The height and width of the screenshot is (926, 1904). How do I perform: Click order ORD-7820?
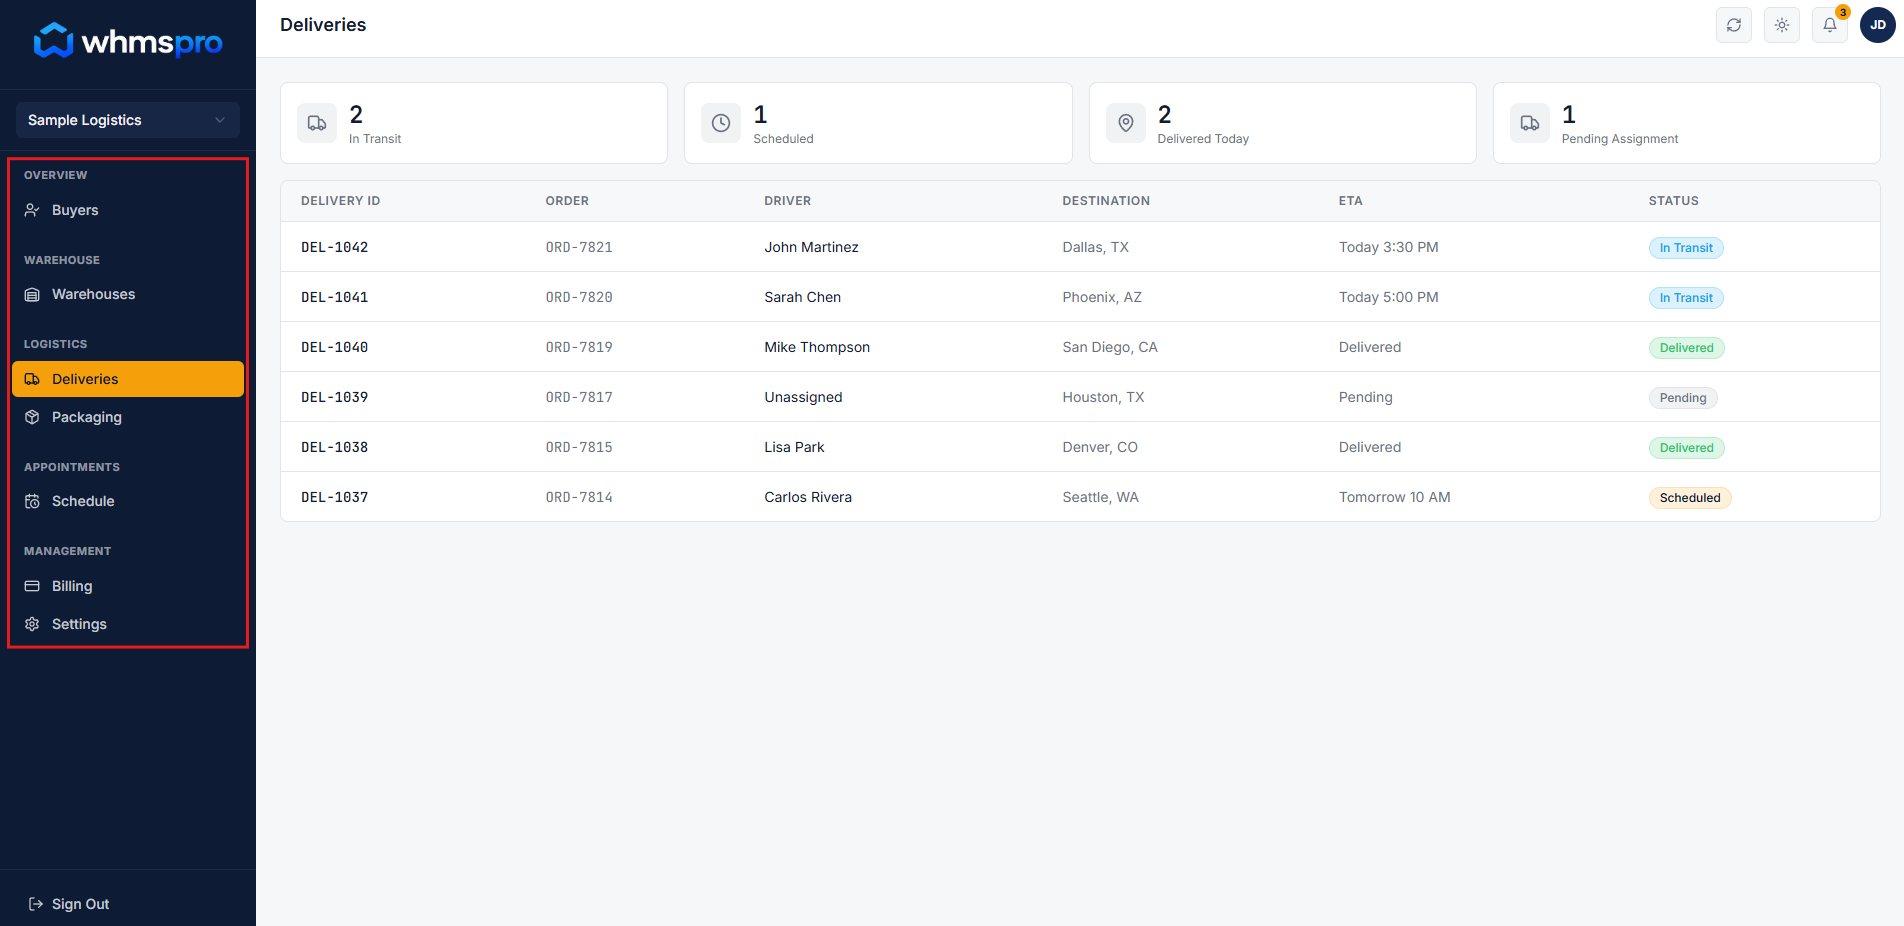tap(579, 297)
